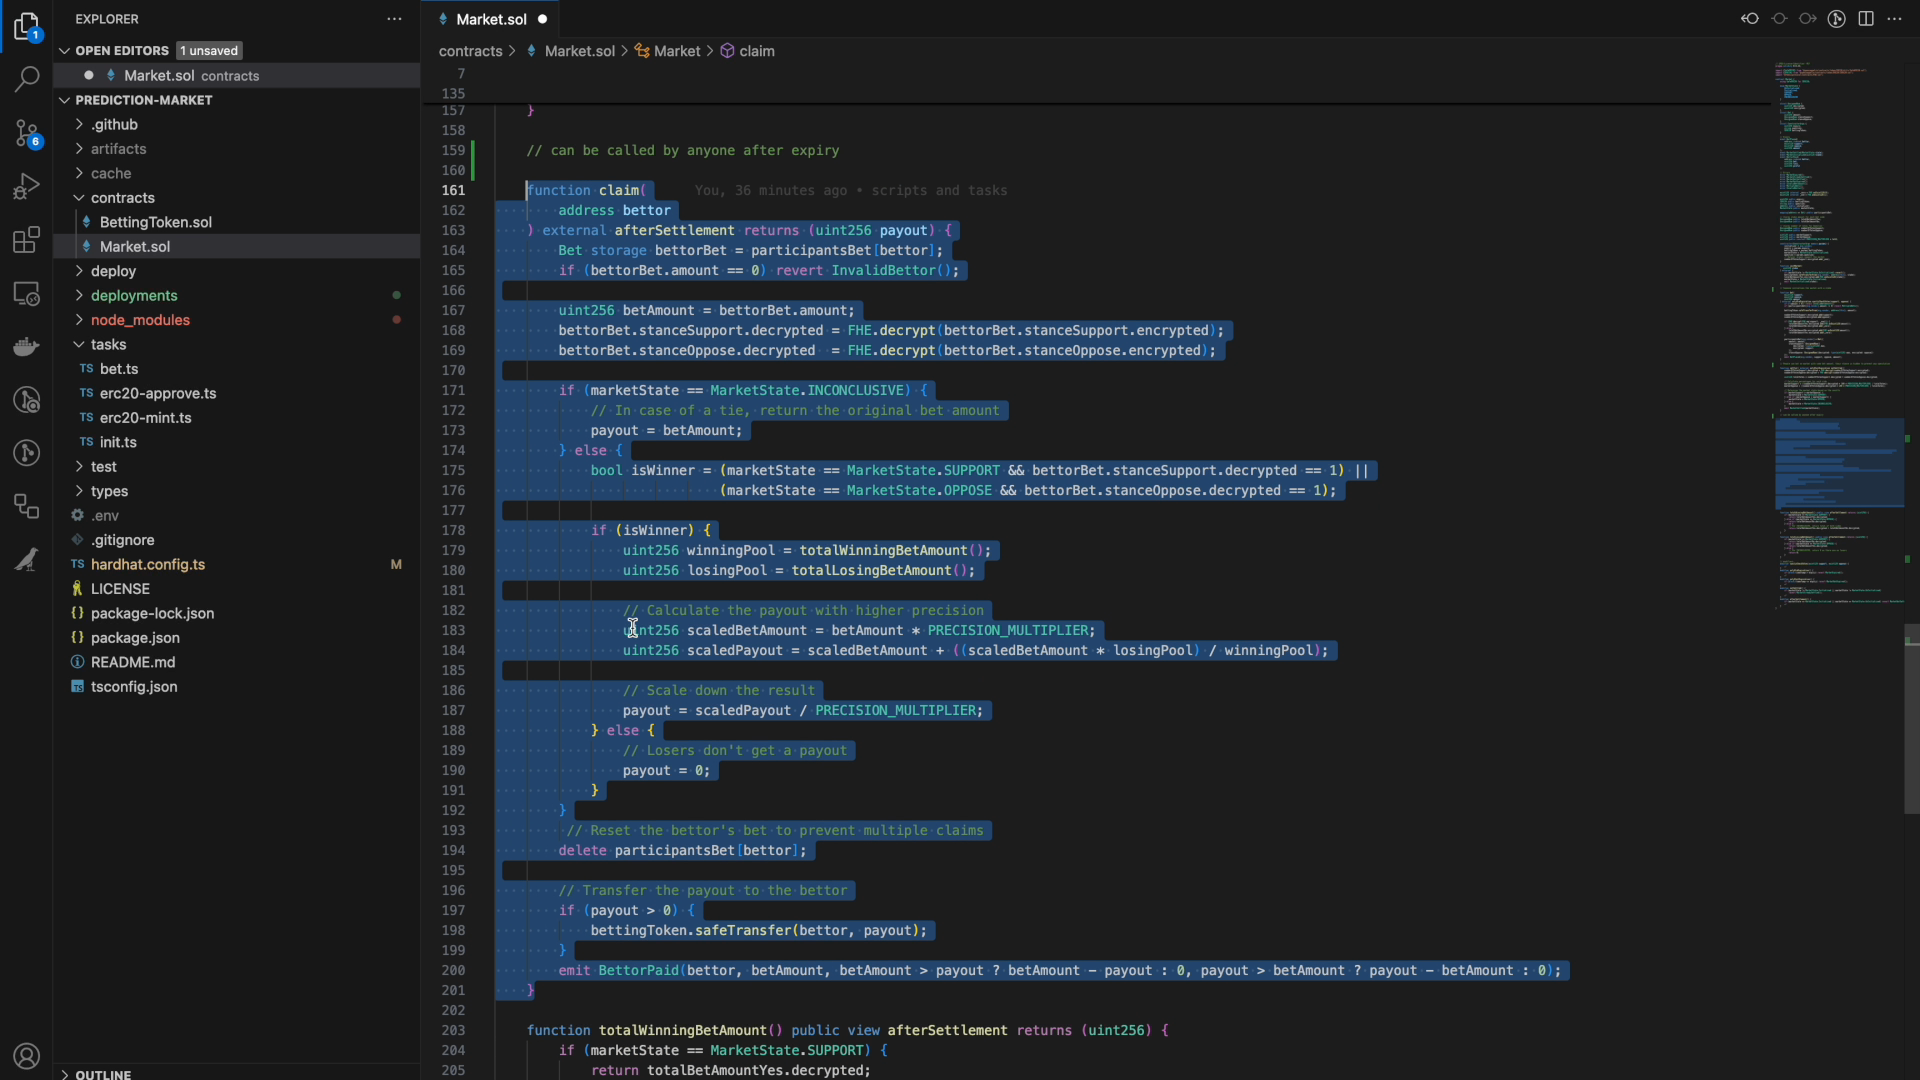The width and height of the screenshot is (1920, 1080).
Task: Click Market.sol in the breadcrumb
Action: [579, 51]
